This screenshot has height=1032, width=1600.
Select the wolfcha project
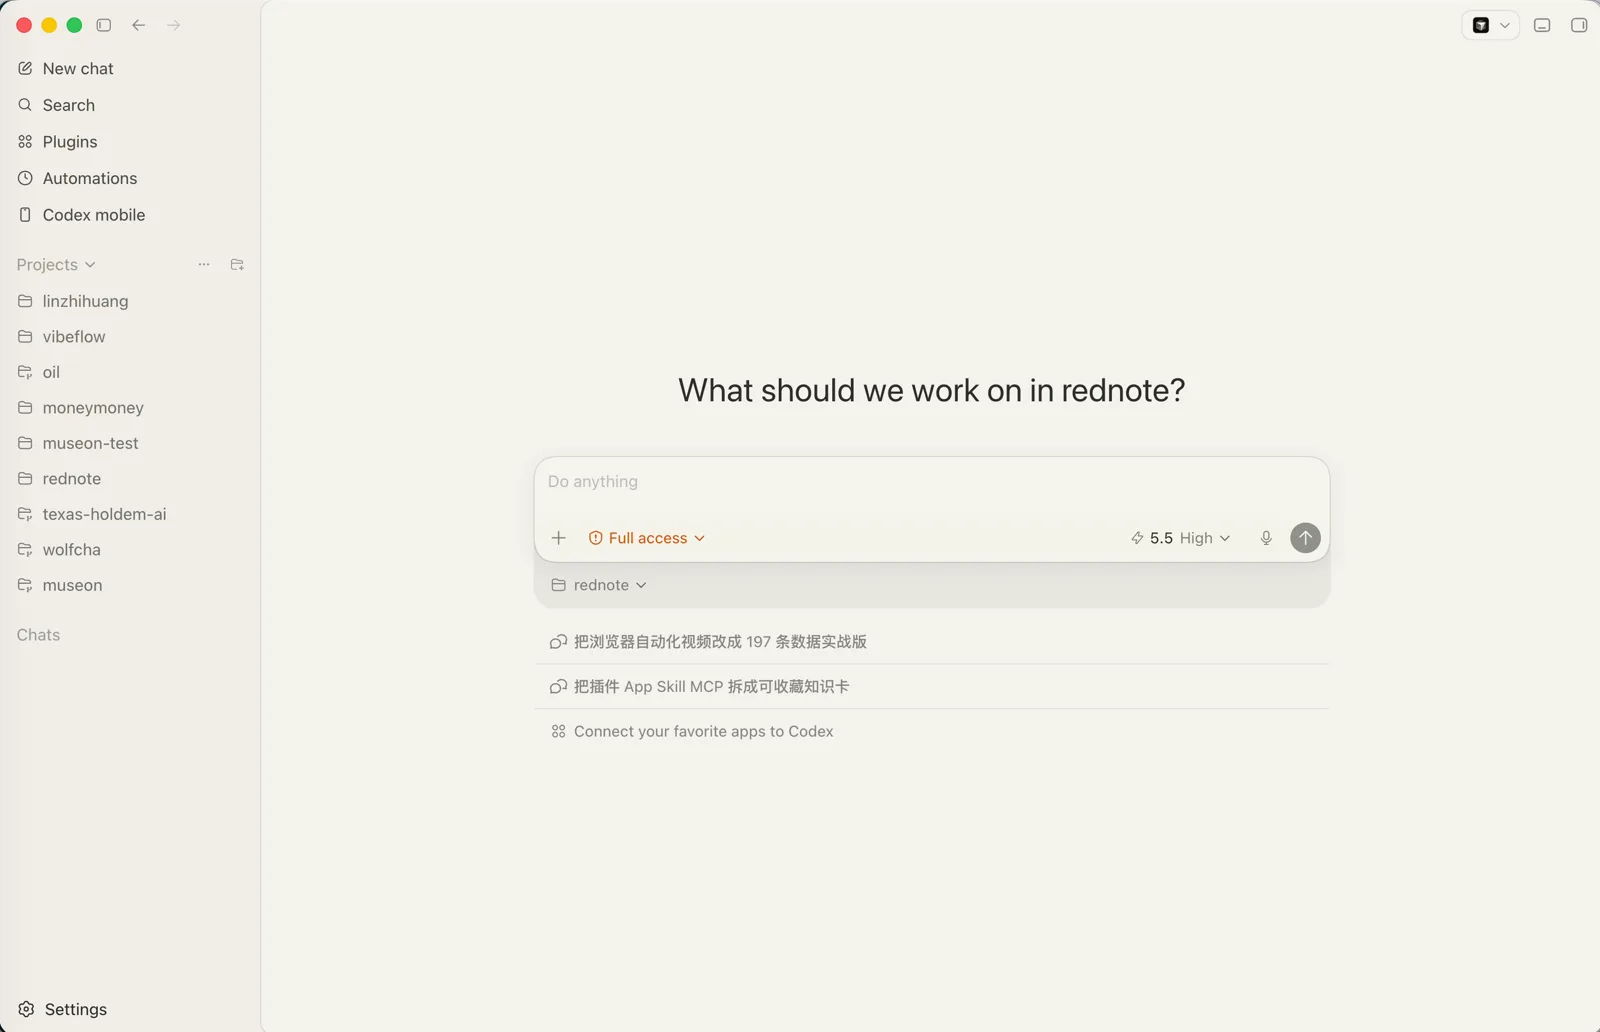pyautogui.click(x=128, y=550)
